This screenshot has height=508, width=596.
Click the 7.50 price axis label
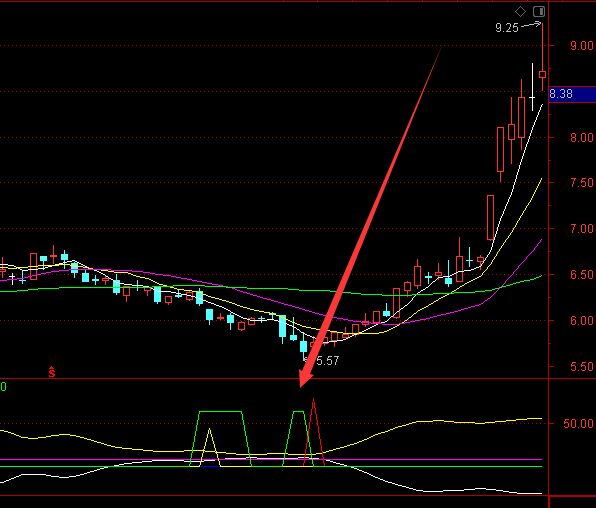(x=582, y=183)
